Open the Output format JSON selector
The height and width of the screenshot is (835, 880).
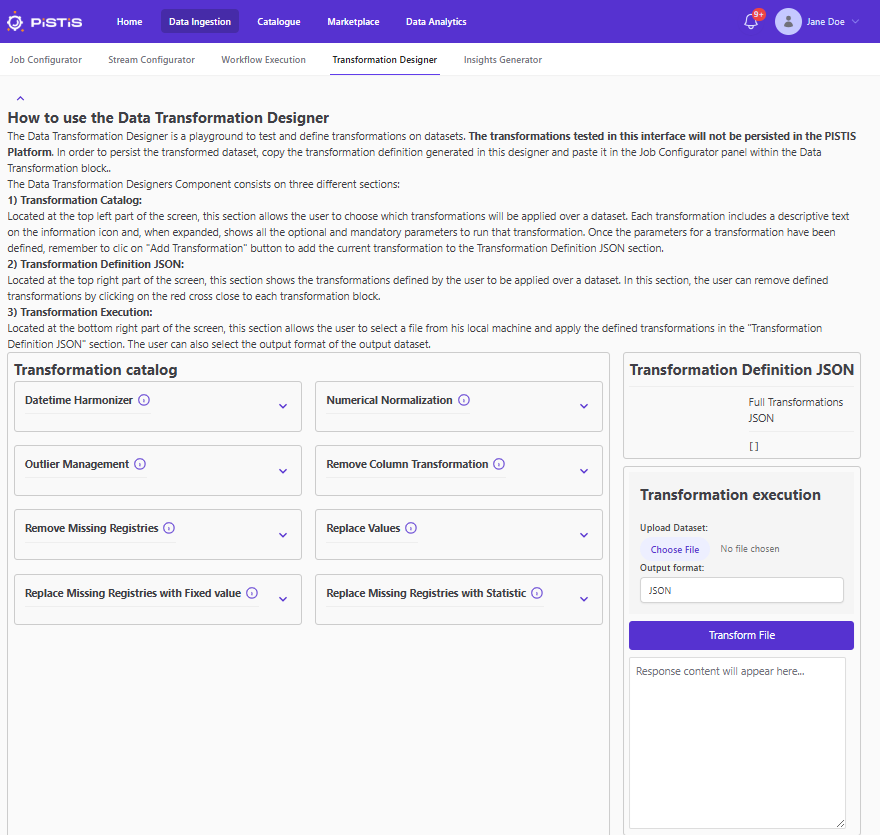(x=741, y=590)
